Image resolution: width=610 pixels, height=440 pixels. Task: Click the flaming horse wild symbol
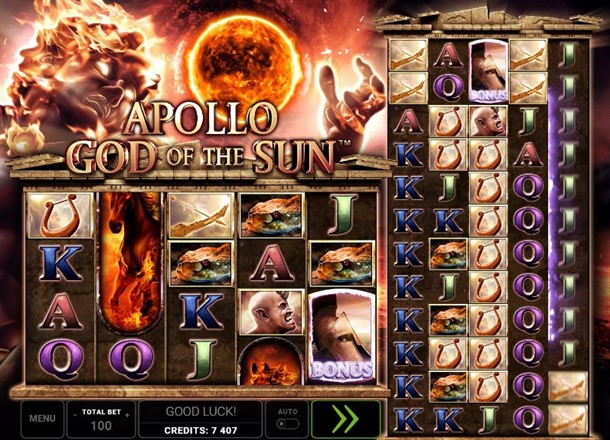131,263
